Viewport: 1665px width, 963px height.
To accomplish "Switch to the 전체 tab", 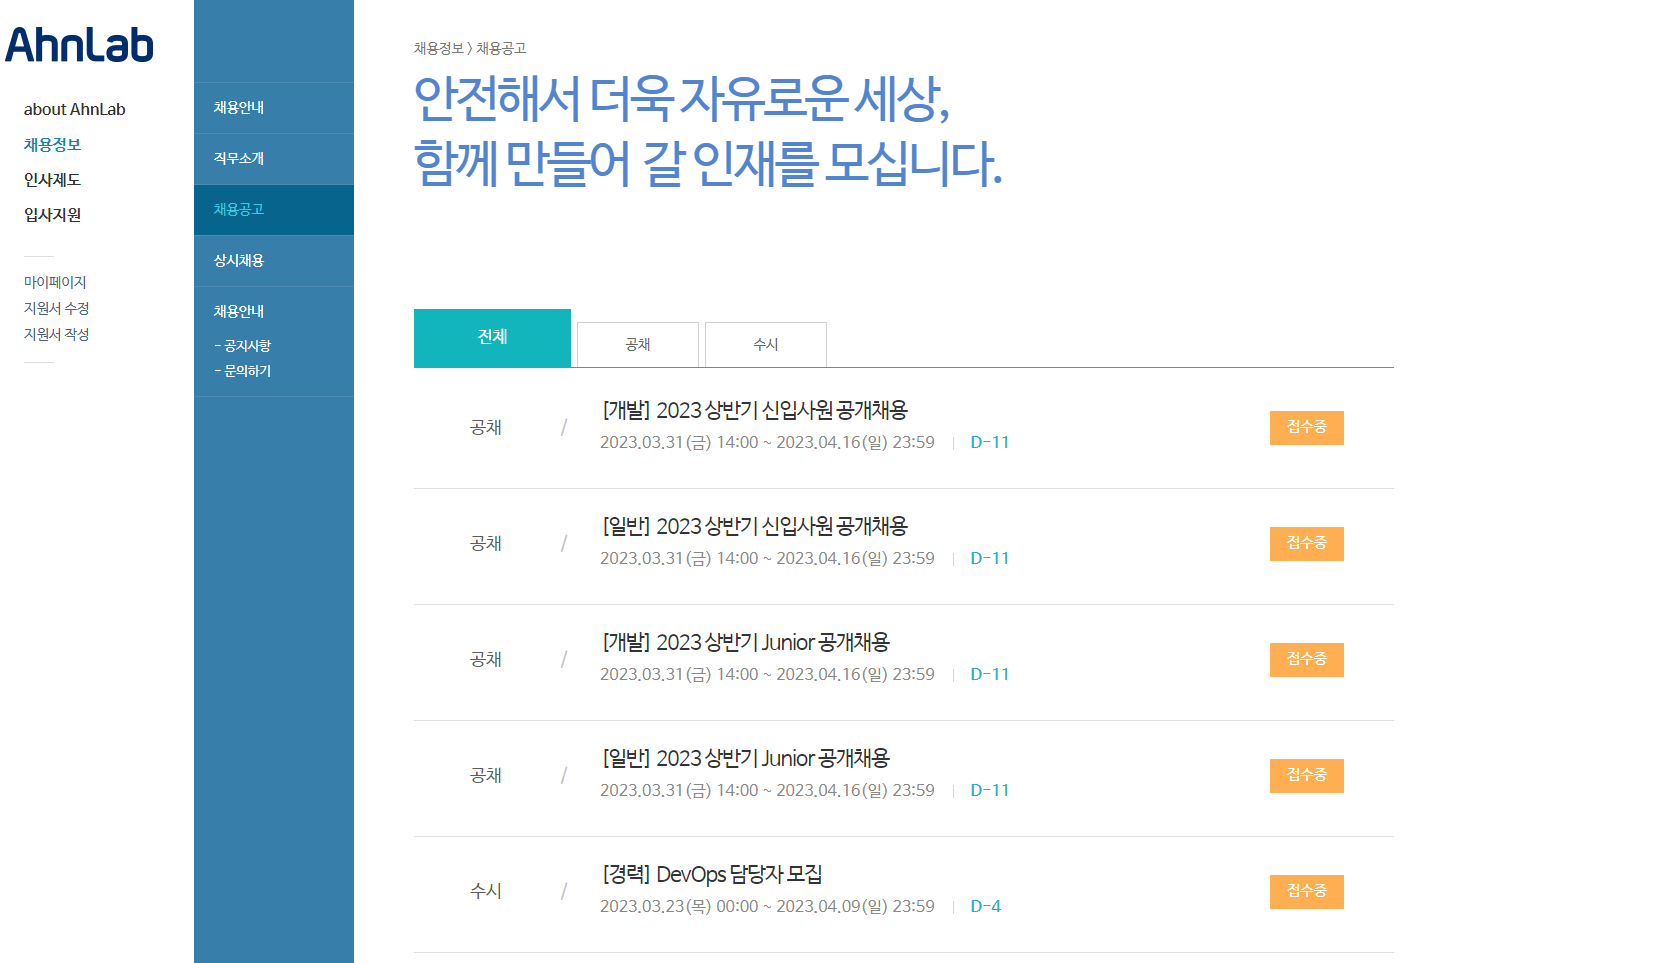I will point(492,338).
